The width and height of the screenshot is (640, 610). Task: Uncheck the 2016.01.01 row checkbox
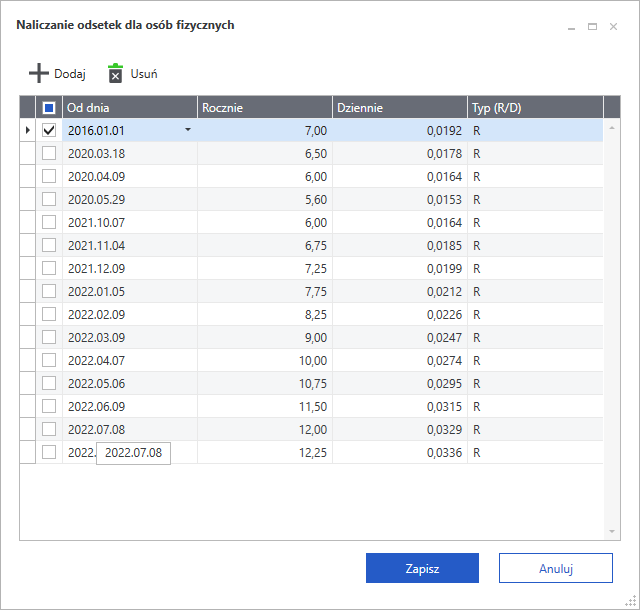tap(49, 130)
